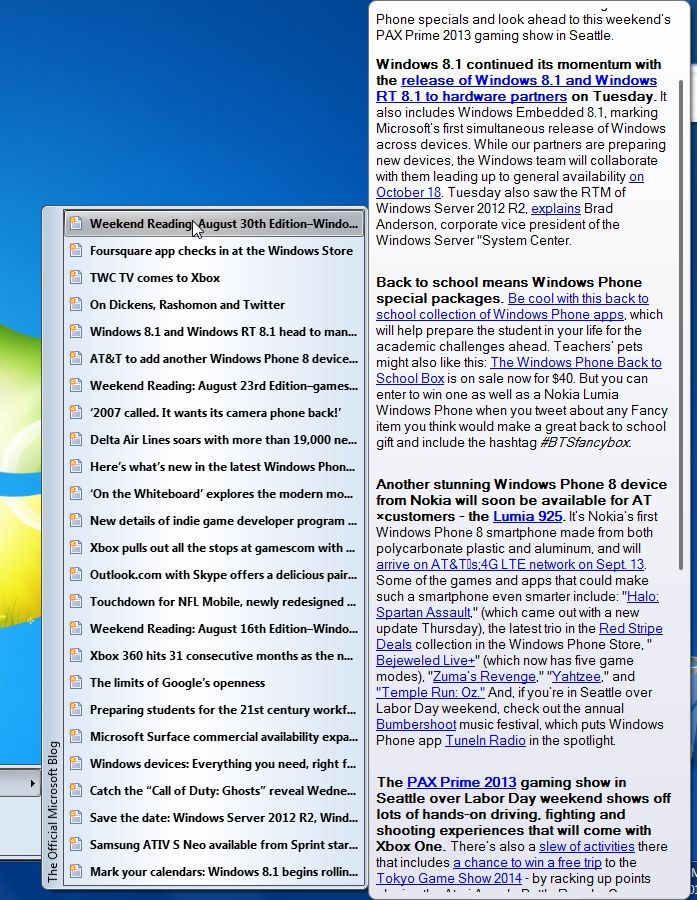
Task: Open Microsoft Surface commercial availability entry
Action: click(x=214, y=736)
